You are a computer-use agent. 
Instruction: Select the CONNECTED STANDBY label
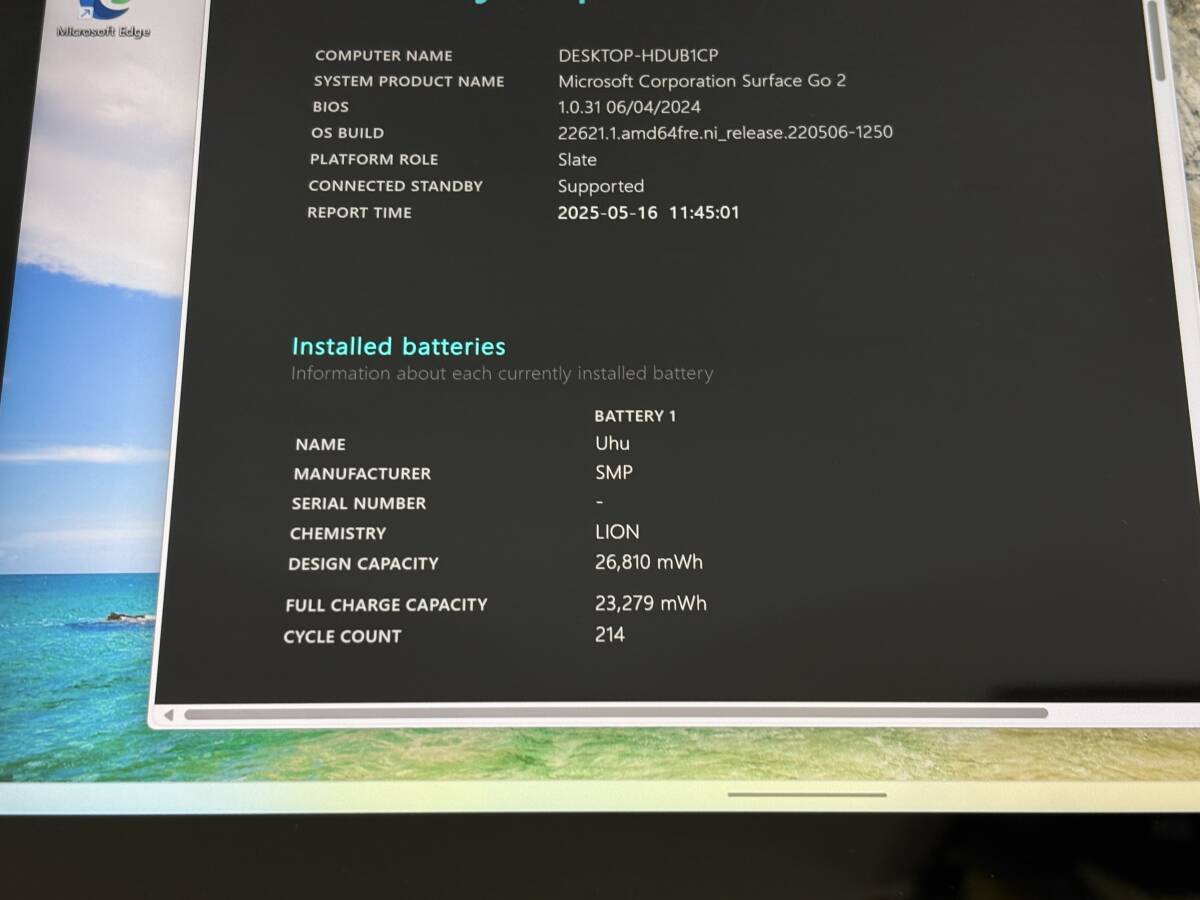396,186
